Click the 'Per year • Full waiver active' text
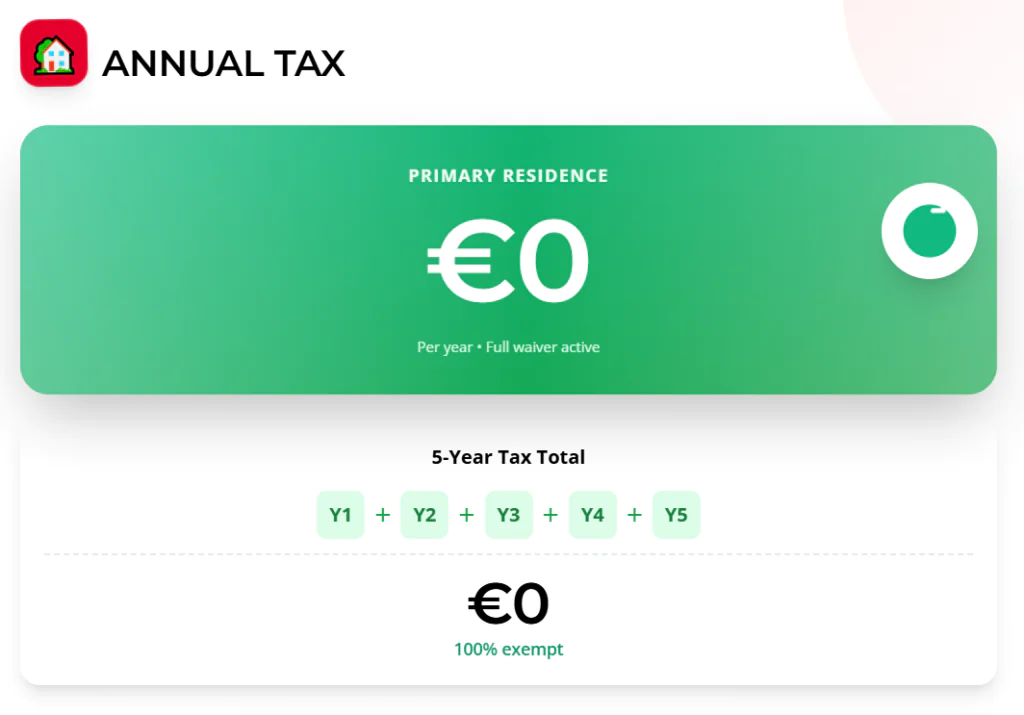 pyautogui.click(x=508, y=348)
